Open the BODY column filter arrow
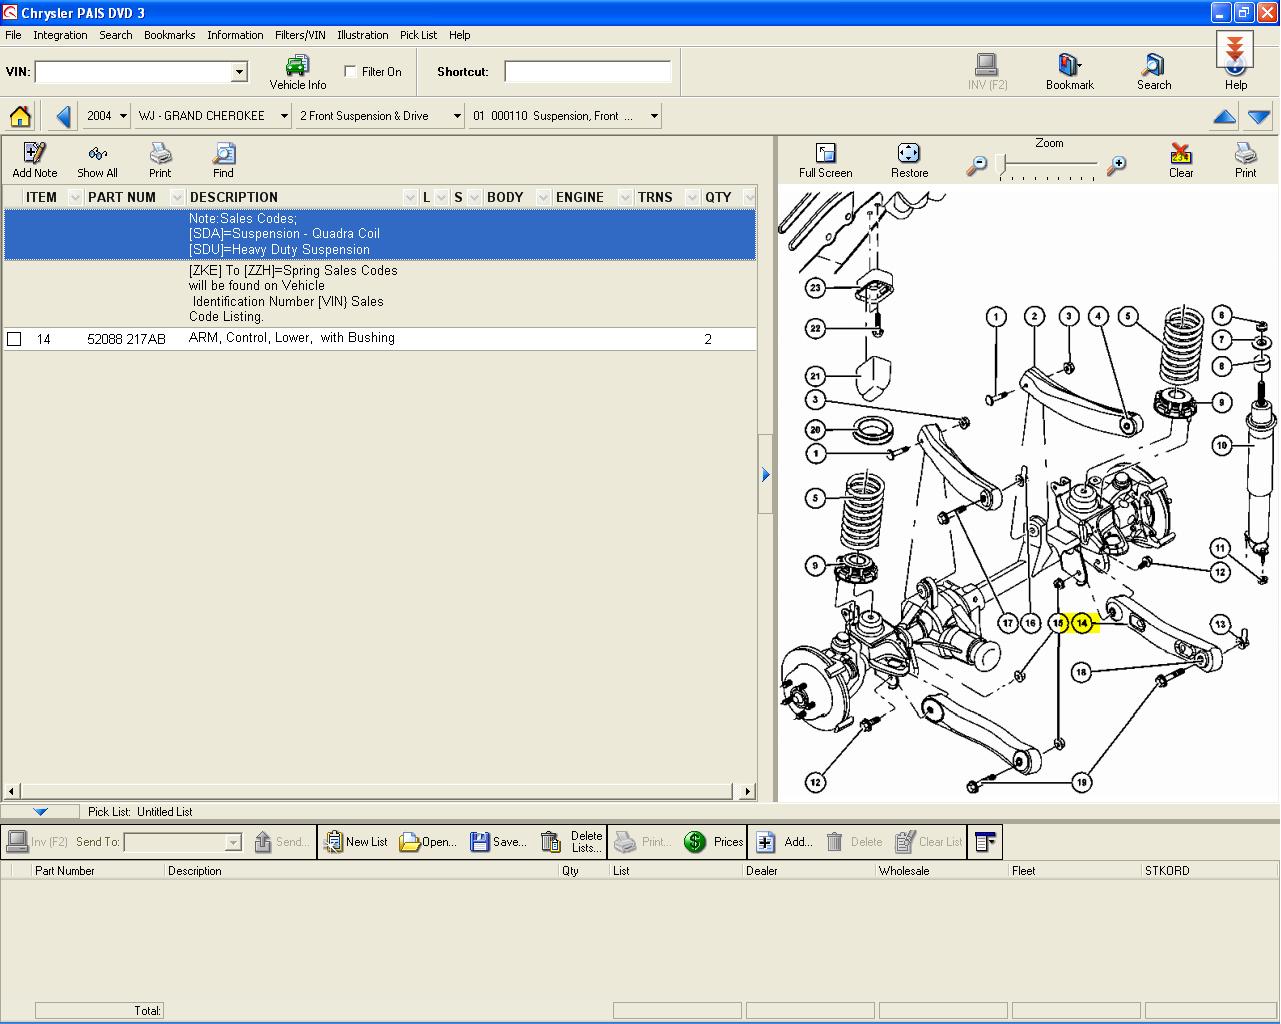1281x1024 pixels. [x=543, y=197]
